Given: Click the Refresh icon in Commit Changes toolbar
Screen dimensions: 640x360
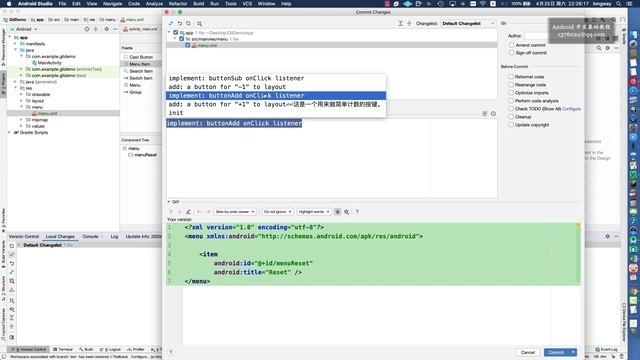Looking at the screenshot, I should point(188,24).
